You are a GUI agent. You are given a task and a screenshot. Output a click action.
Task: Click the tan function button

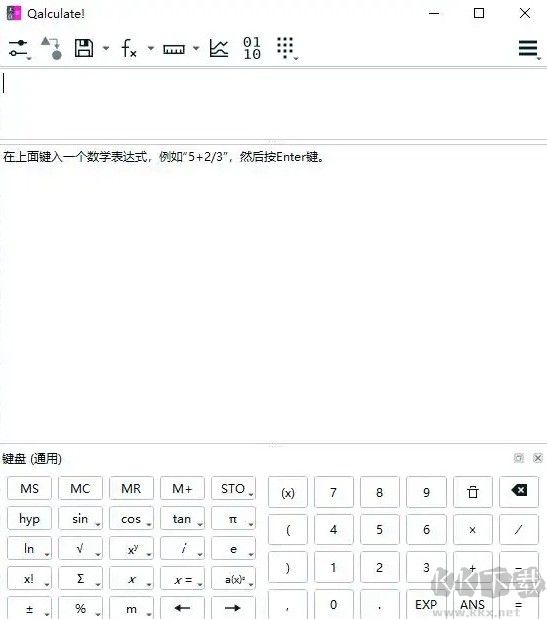click(182, 518)
